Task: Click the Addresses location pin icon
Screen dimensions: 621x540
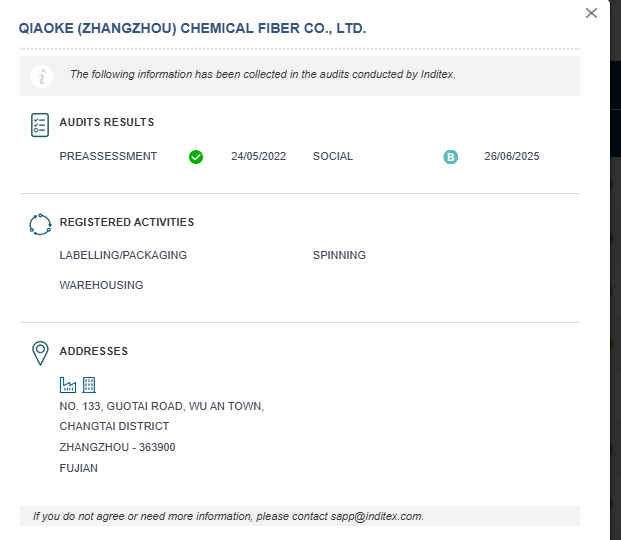Action: [x=40, y=353]
